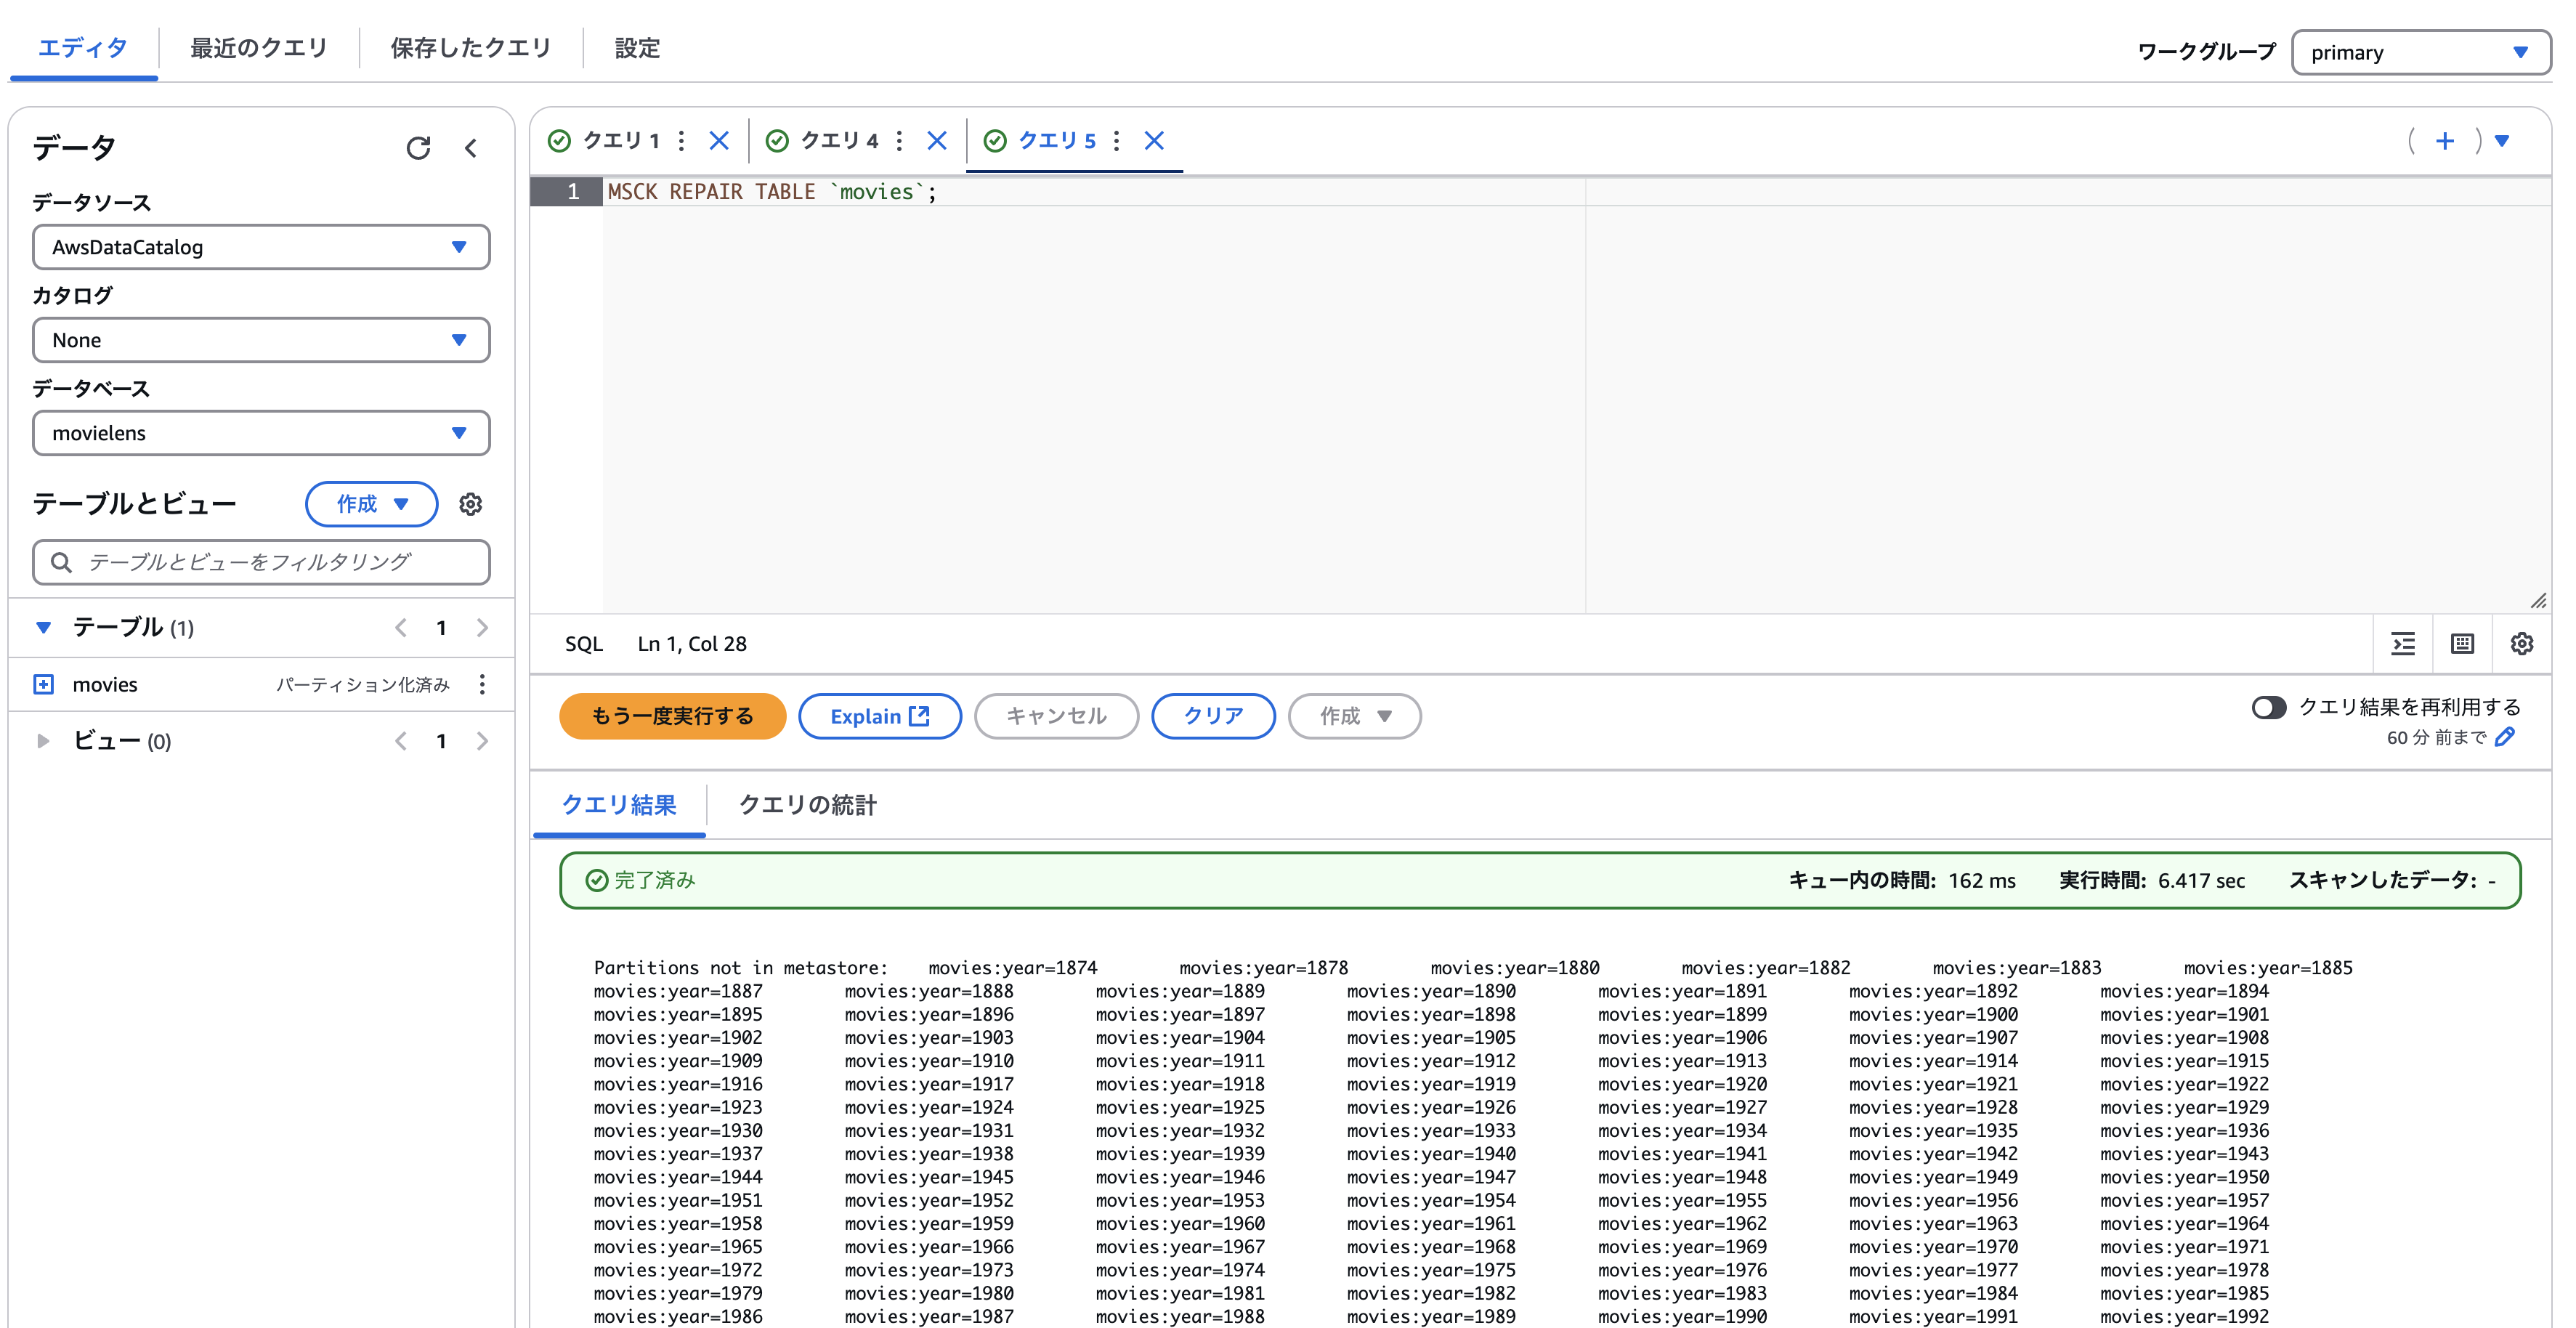Collapse the テーブル section
Screen dimensions: 2576x1328
(43, 627)
